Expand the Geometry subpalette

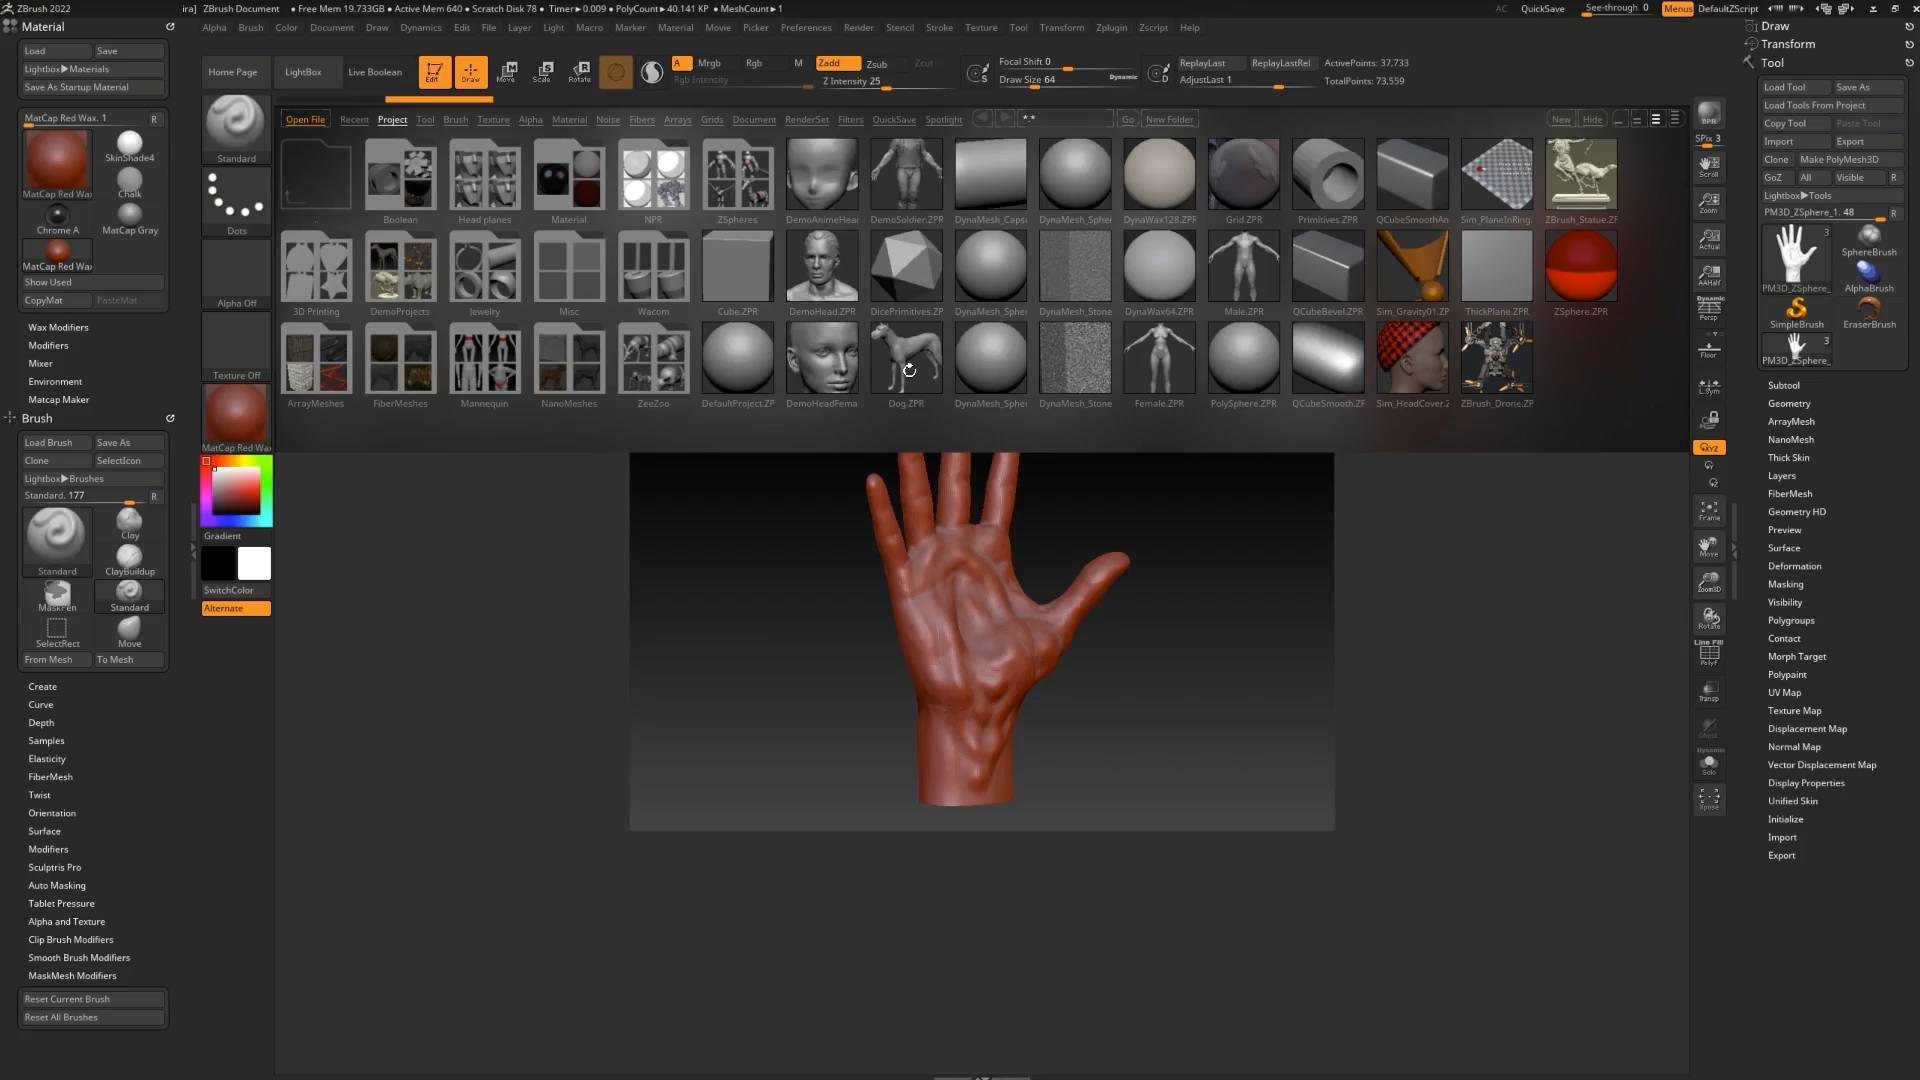[x=1789, y=403]
